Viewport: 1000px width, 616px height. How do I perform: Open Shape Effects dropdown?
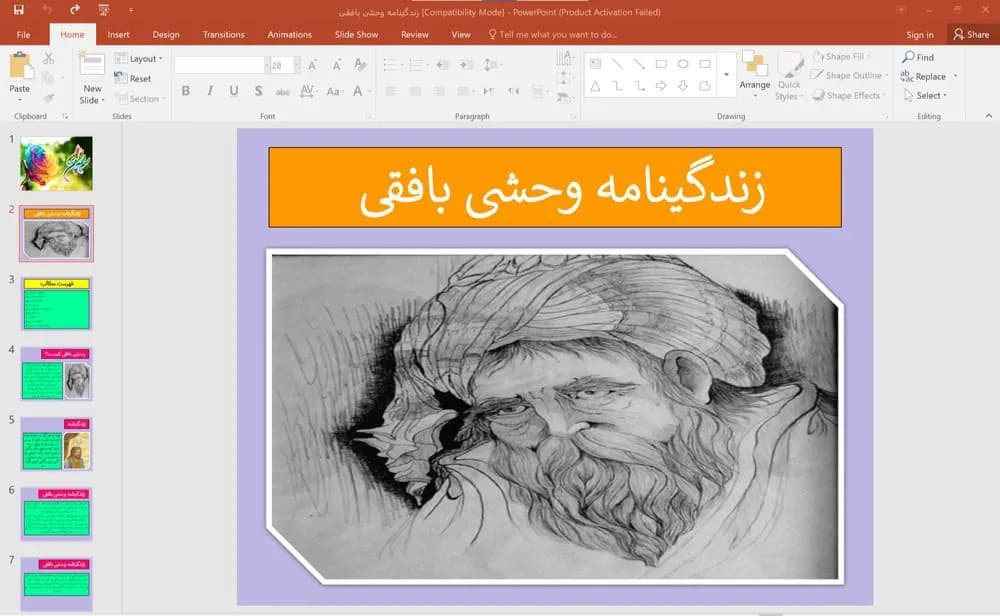click(x=849, y=96)
